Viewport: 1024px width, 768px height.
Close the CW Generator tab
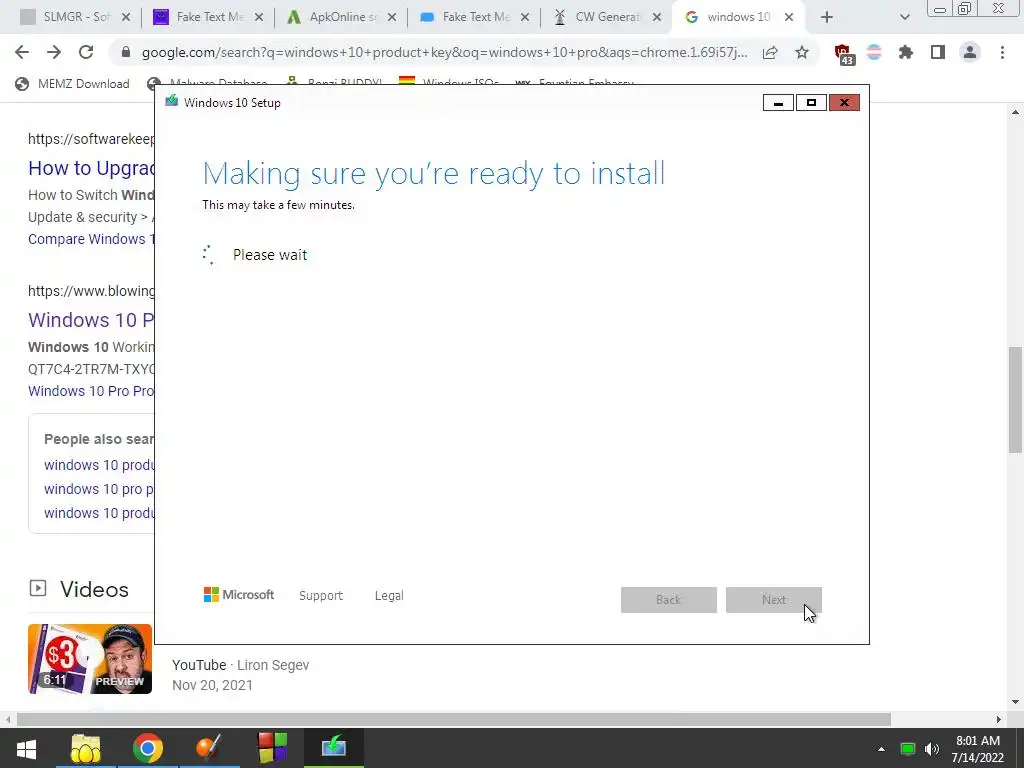click(658, 18)
